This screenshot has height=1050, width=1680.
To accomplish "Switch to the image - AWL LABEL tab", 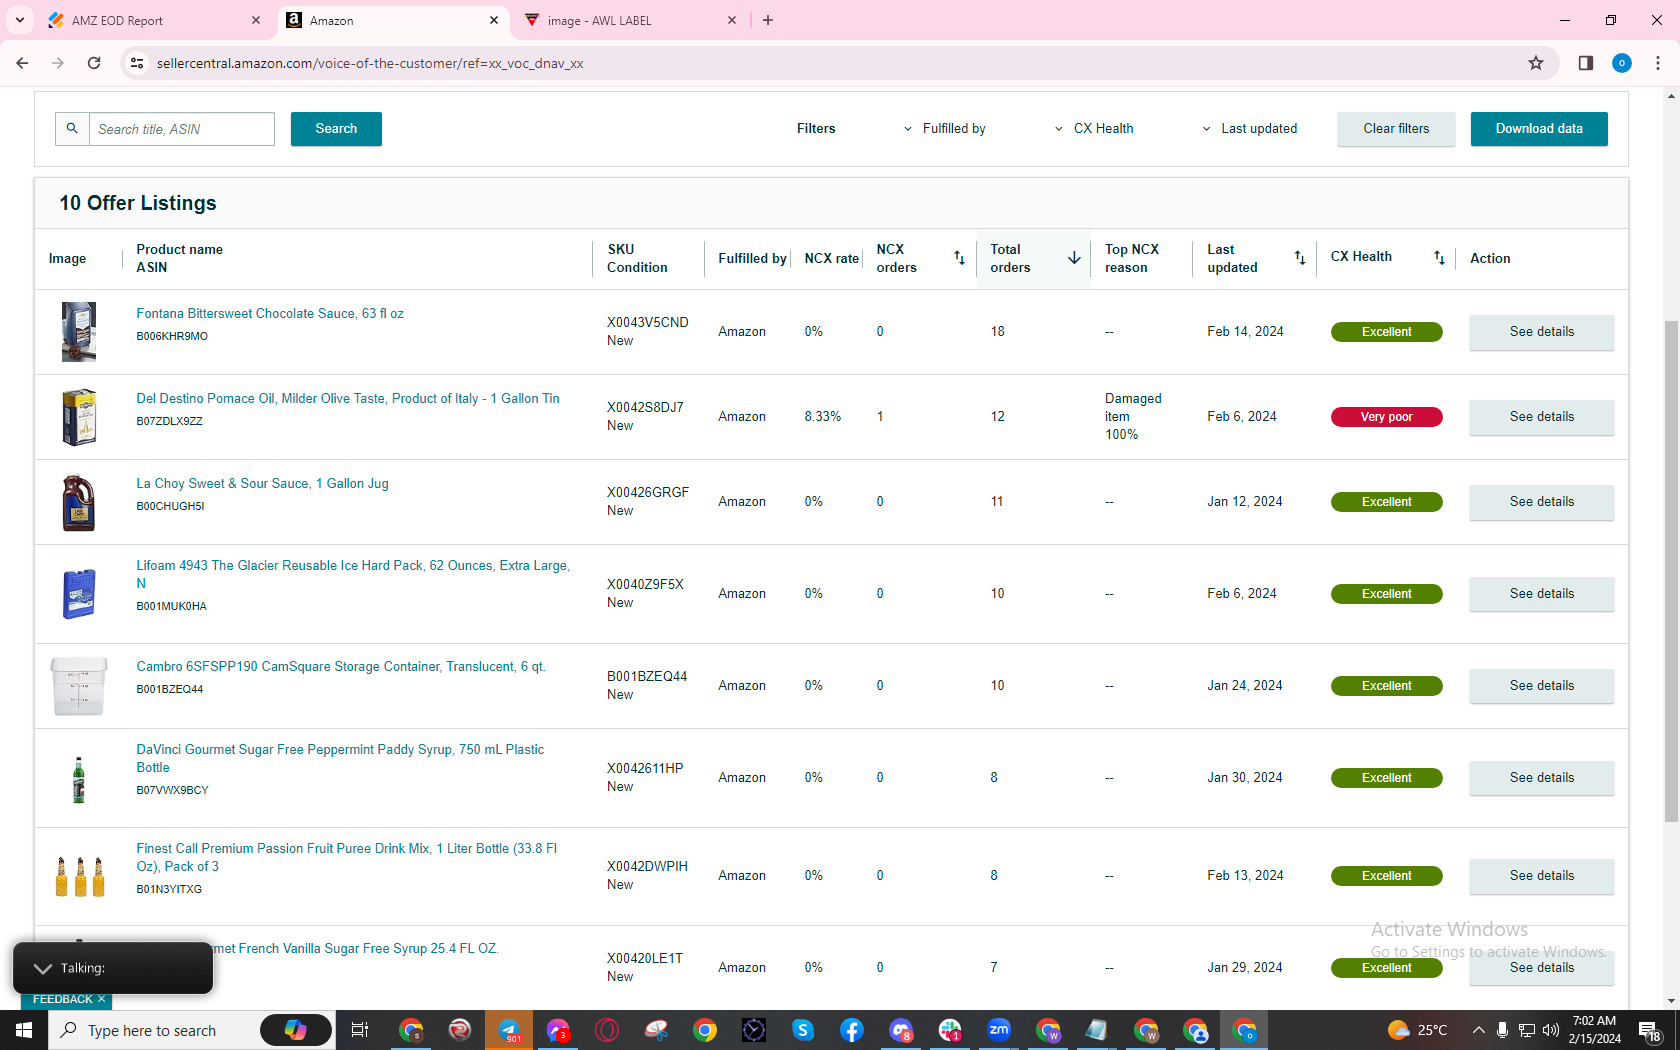I will [x=628, y=20].
